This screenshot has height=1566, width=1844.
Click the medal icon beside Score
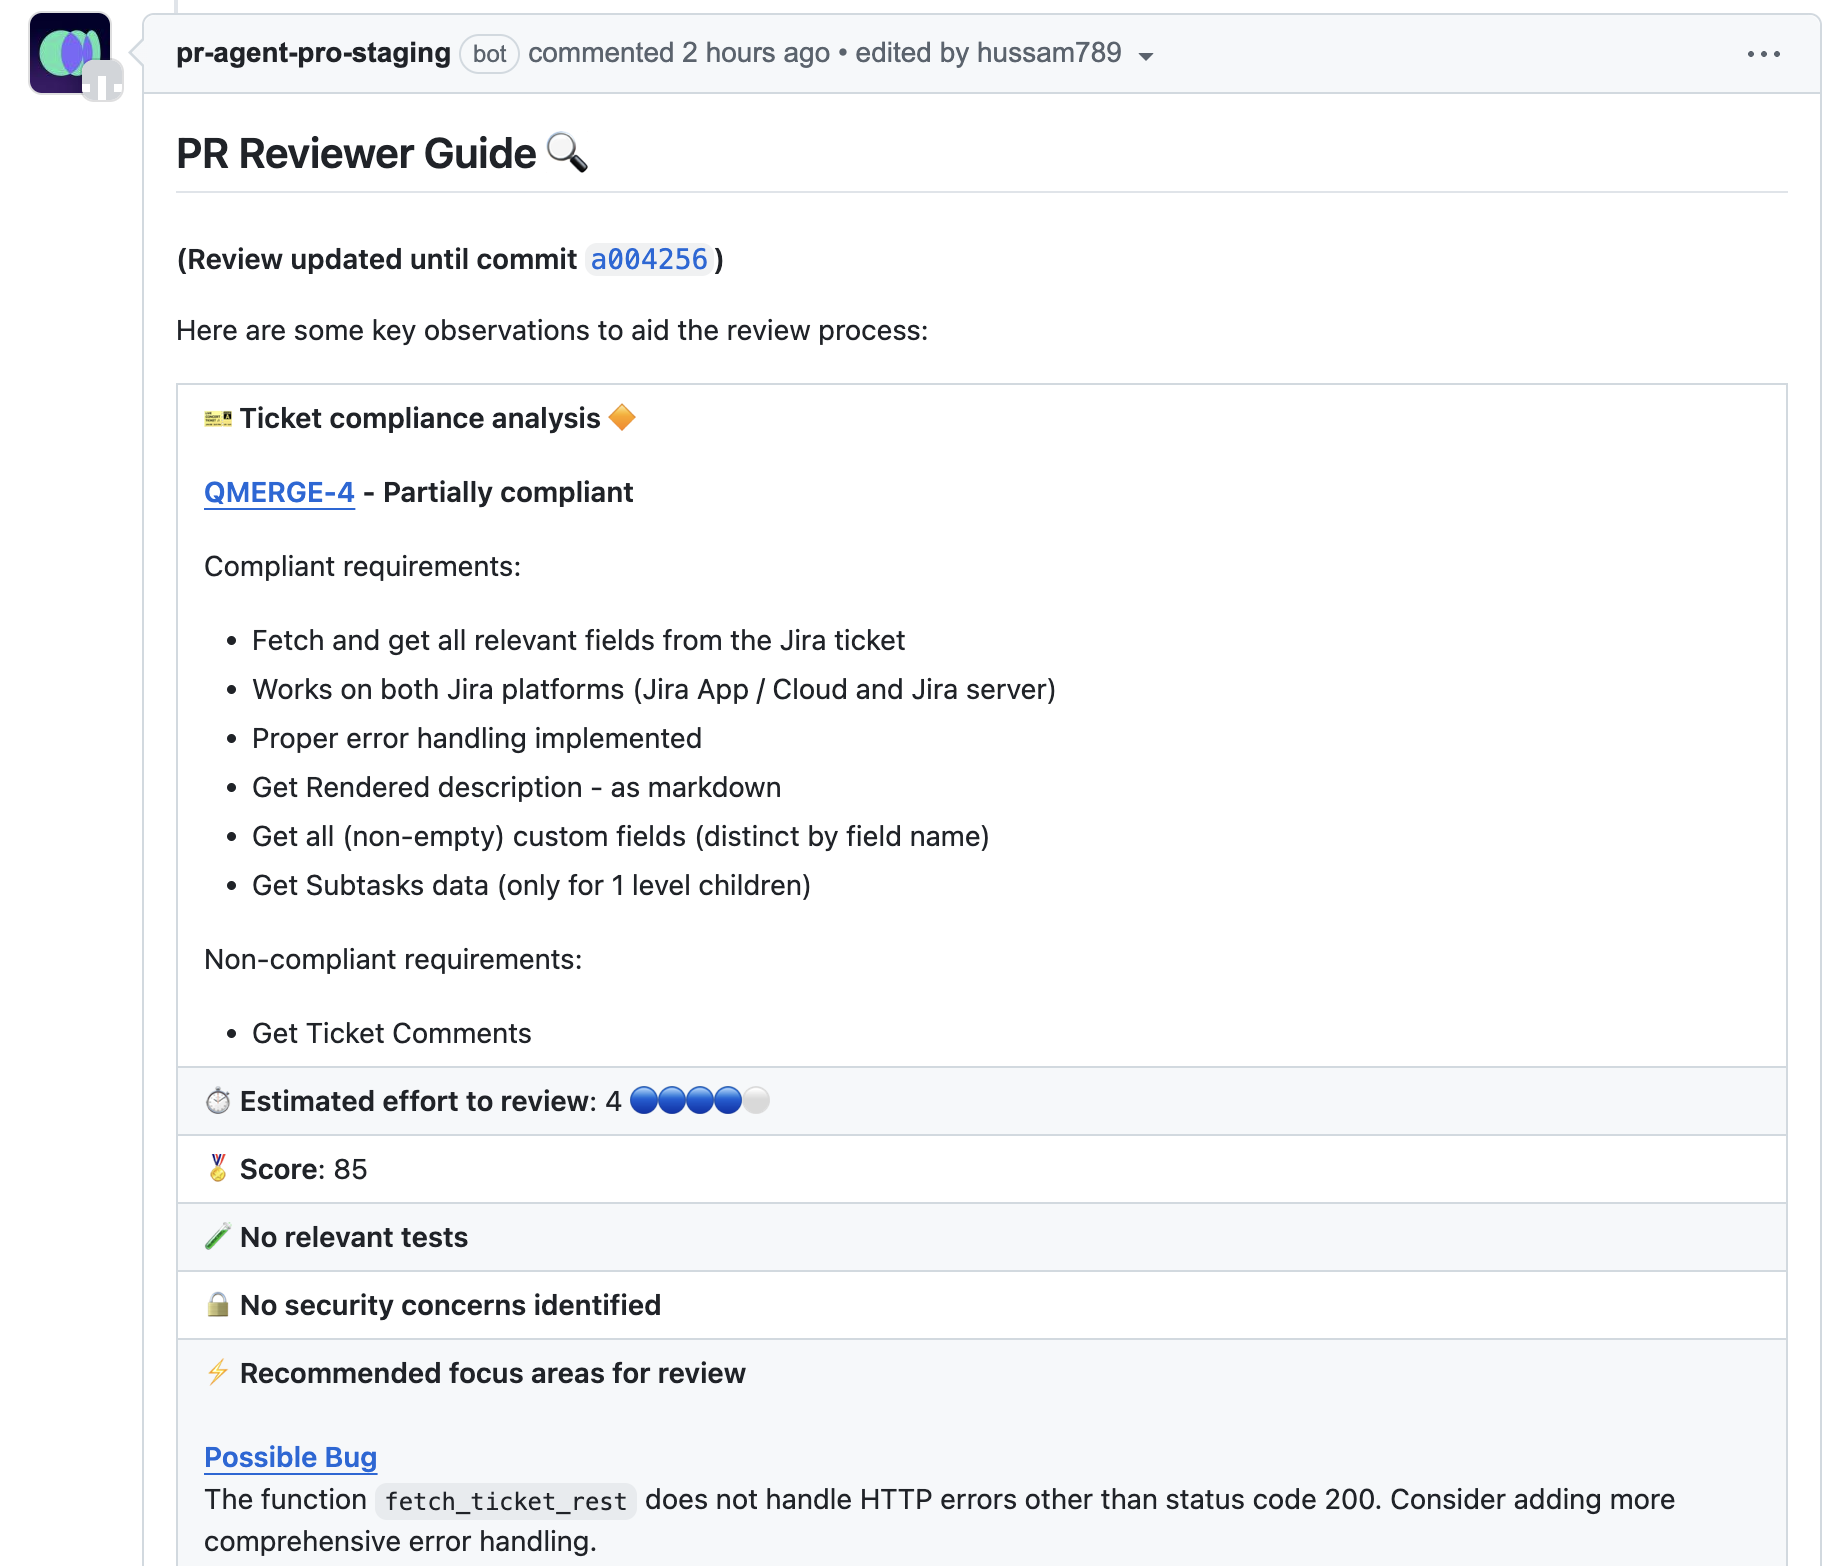[218, 1168]
